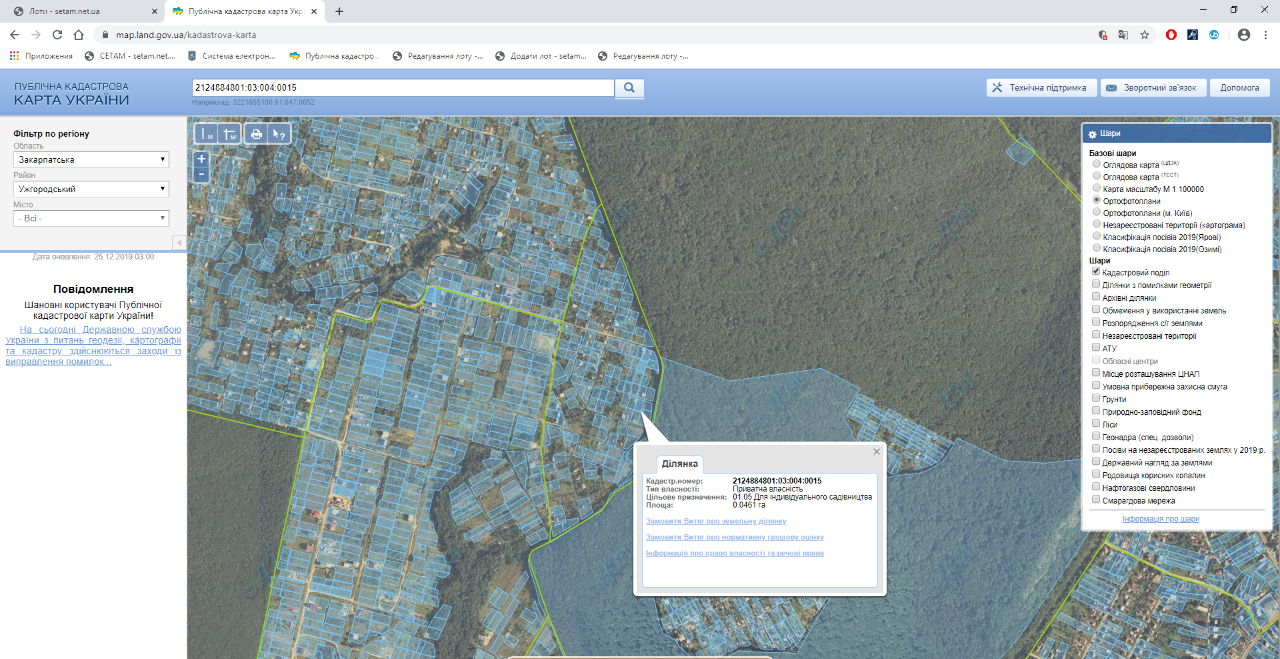Click the cadastral number search field
Viewport: 1280px width, 659px height.
(x=402, y=88)
